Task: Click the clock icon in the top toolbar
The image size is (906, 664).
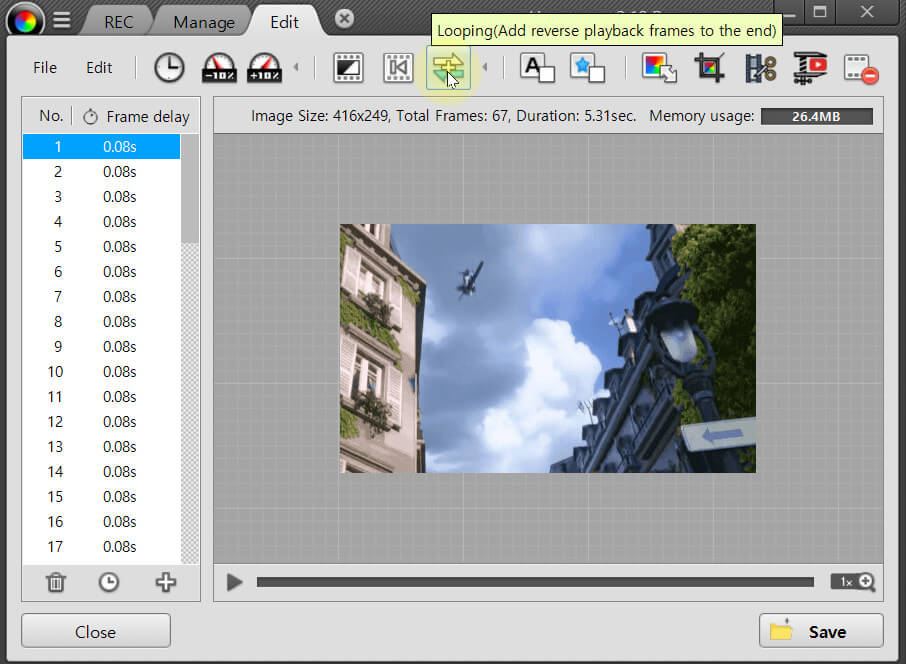Action: (x=169, y=68)
